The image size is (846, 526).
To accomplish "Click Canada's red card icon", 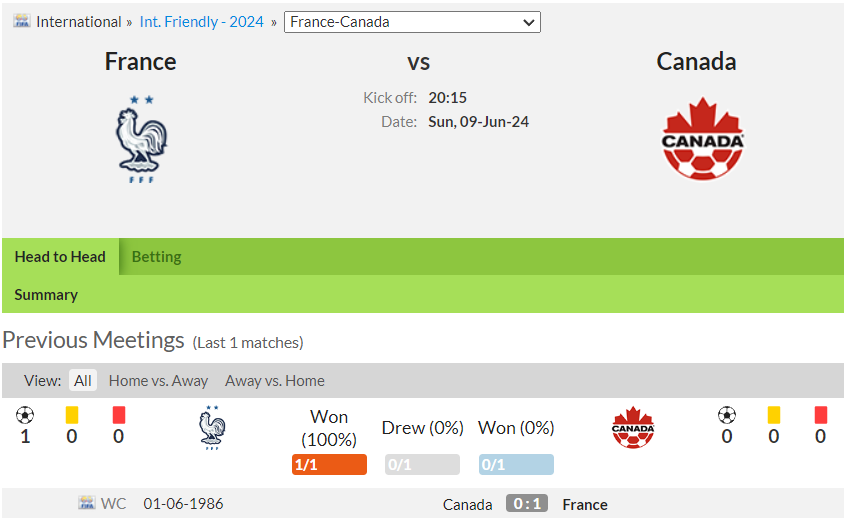I will [821, 415].
